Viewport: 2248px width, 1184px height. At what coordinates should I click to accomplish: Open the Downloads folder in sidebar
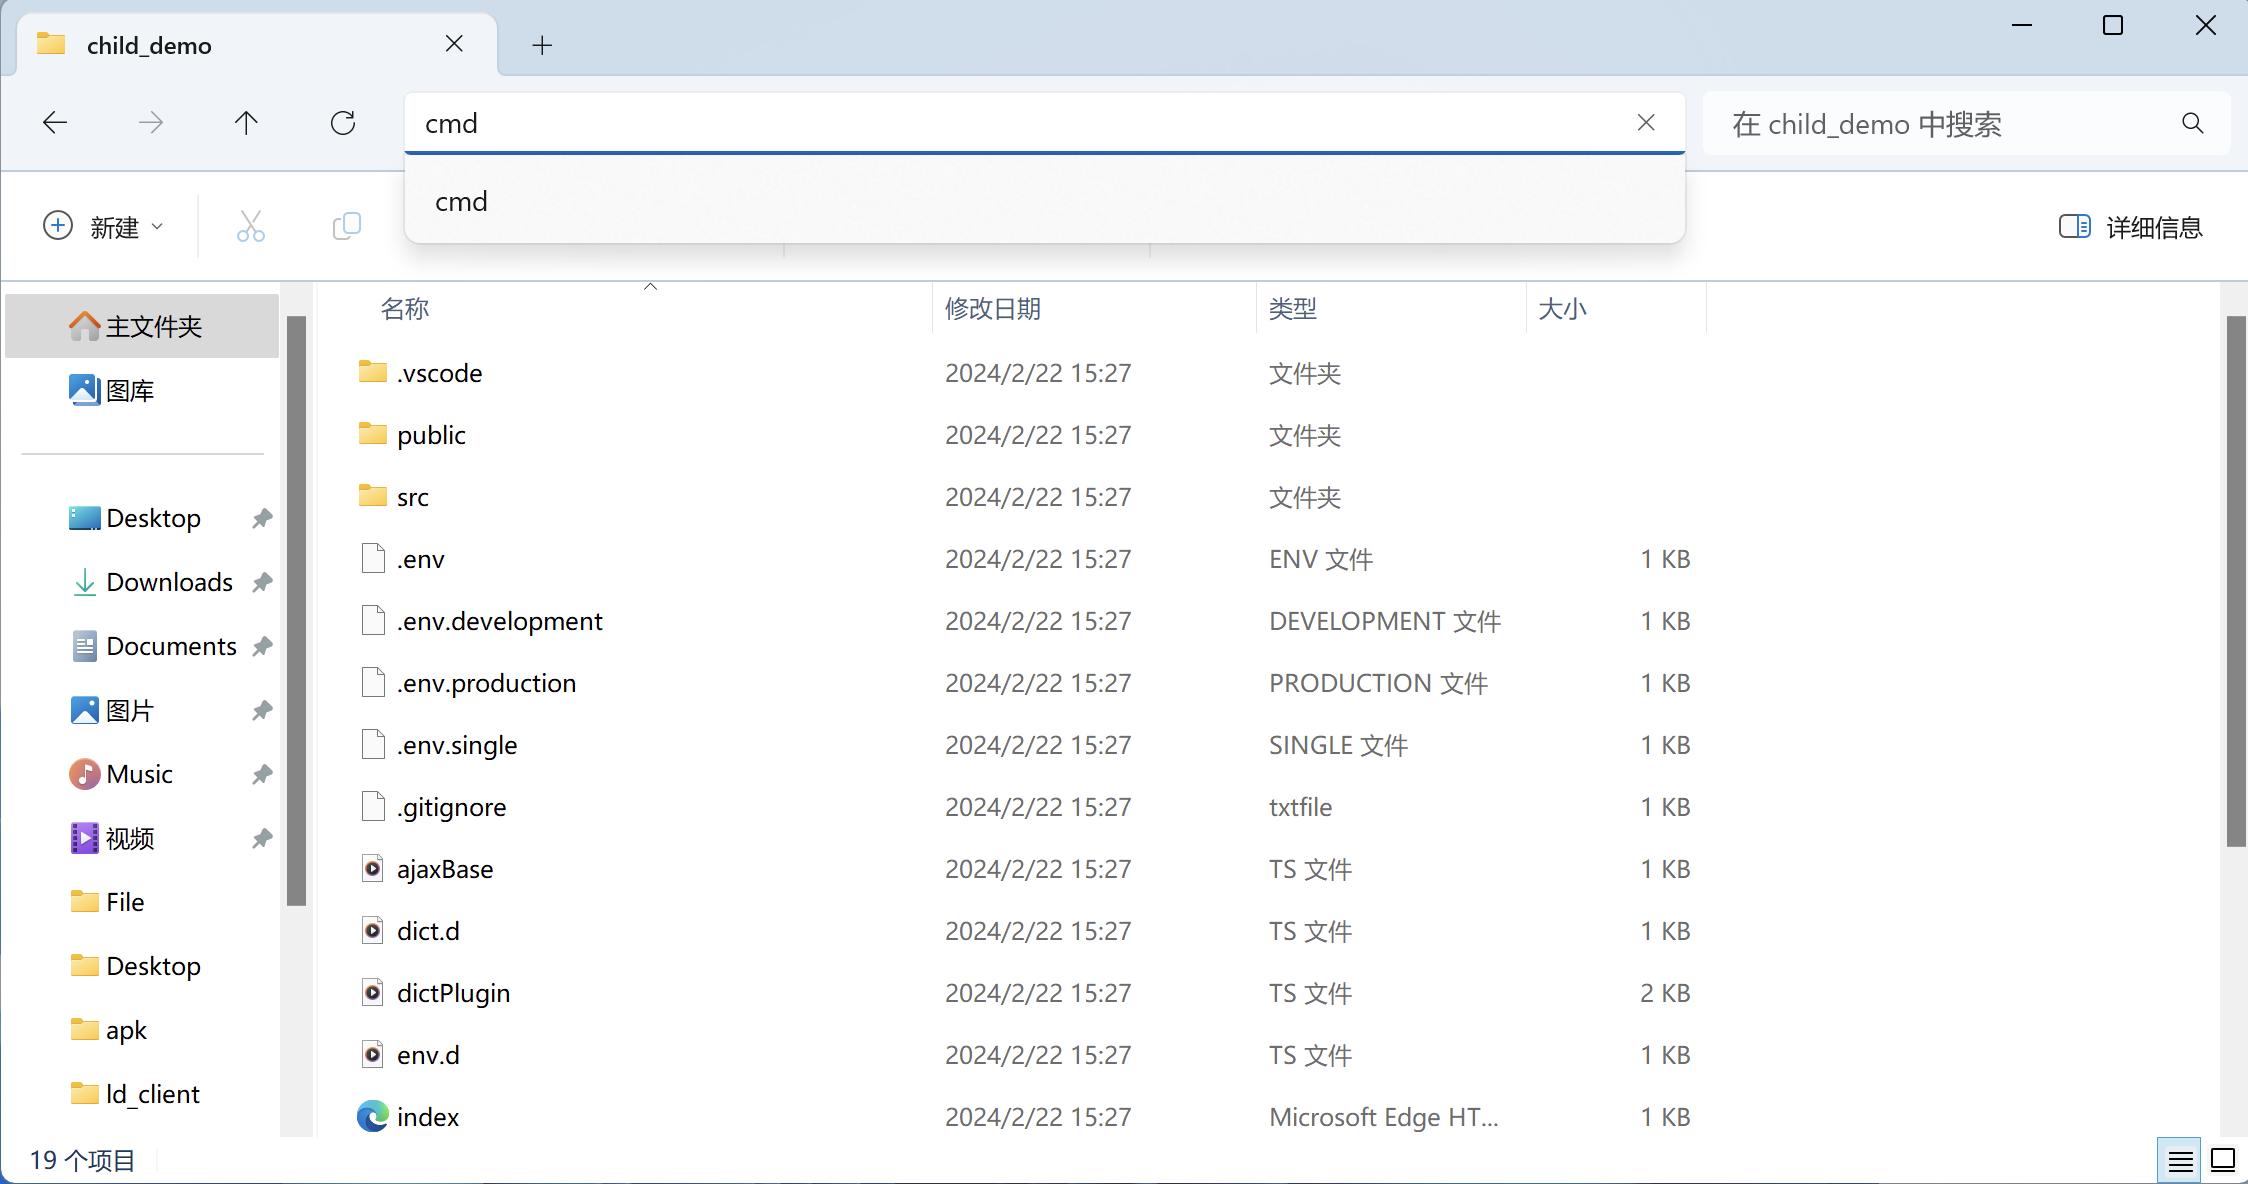point(168,581)
